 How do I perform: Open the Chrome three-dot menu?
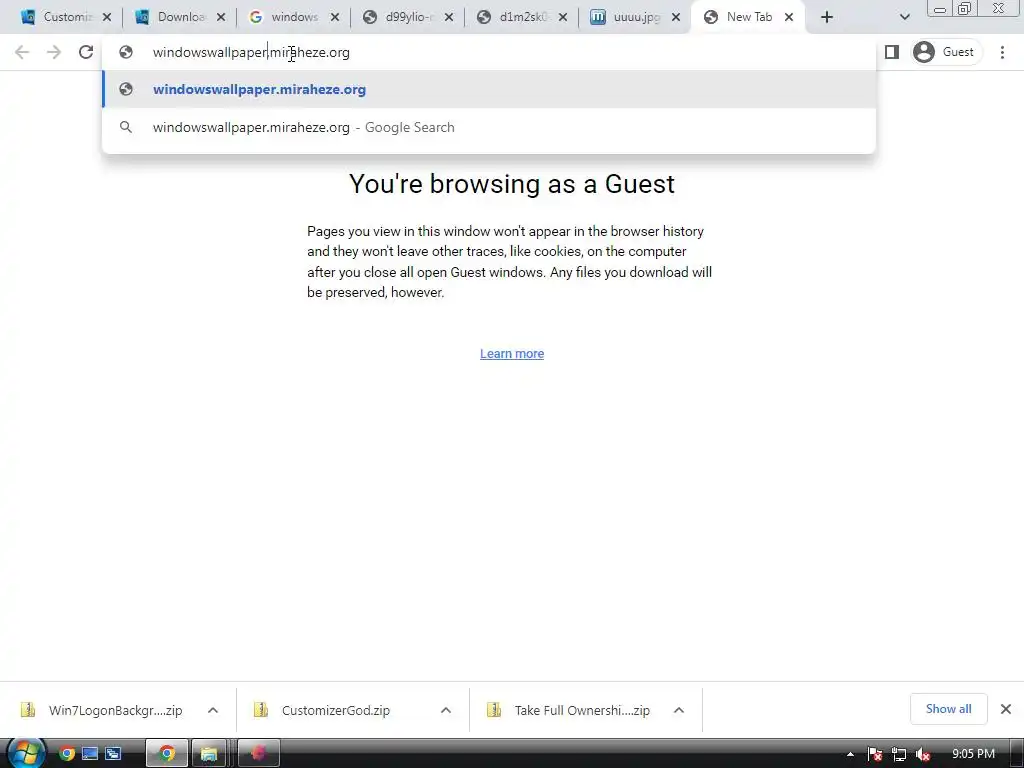tap(1002, 52)
